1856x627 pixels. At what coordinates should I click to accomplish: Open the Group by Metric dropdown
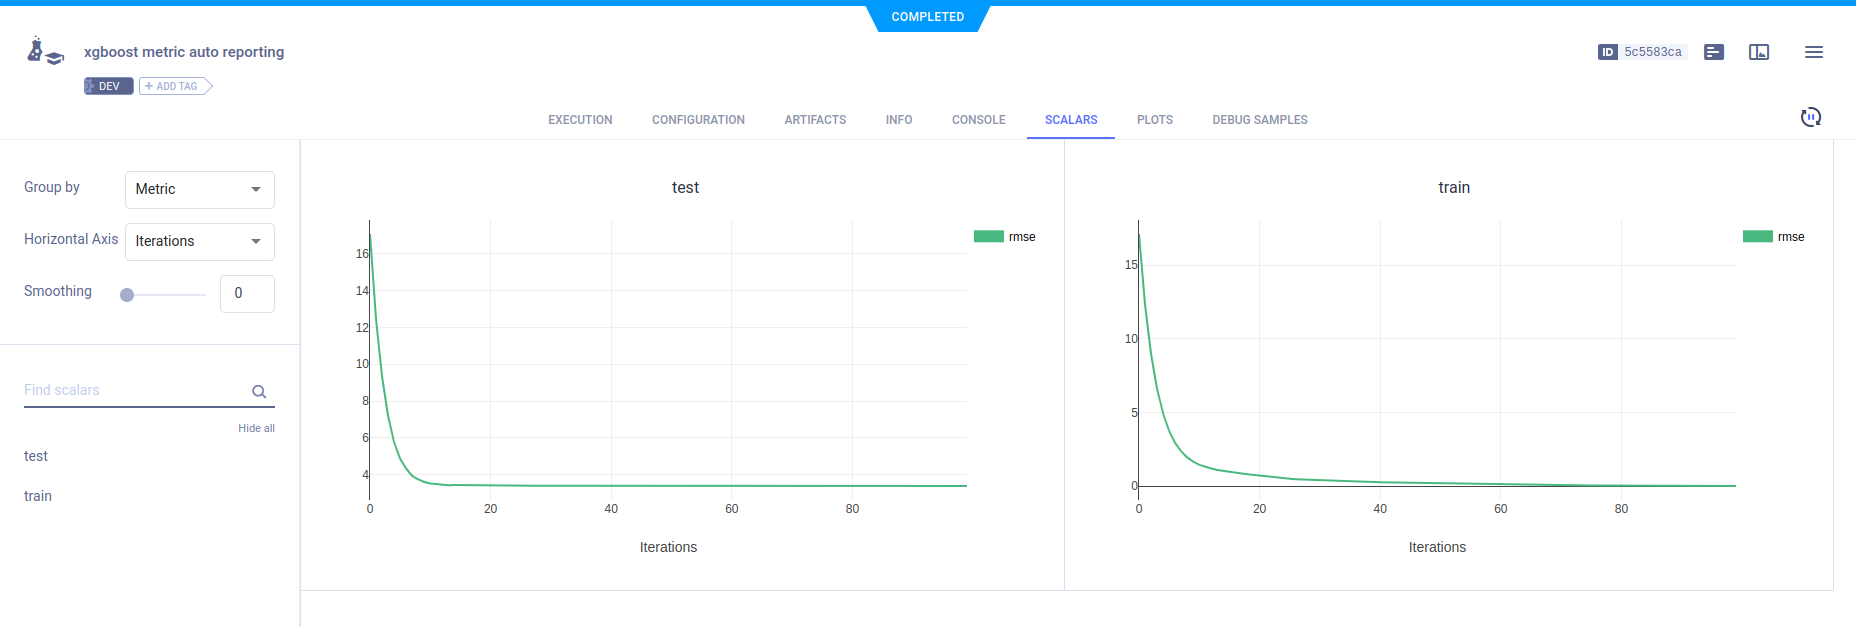click(199, 189)
